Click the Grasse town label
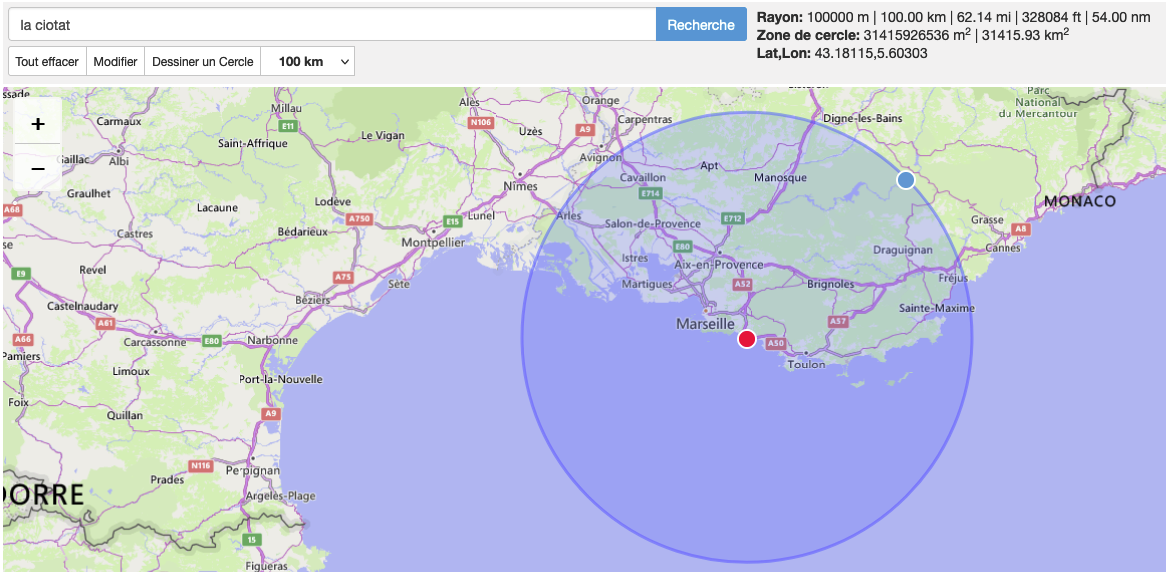Viewport: 1166px width, 572px height. click(988, 220)
